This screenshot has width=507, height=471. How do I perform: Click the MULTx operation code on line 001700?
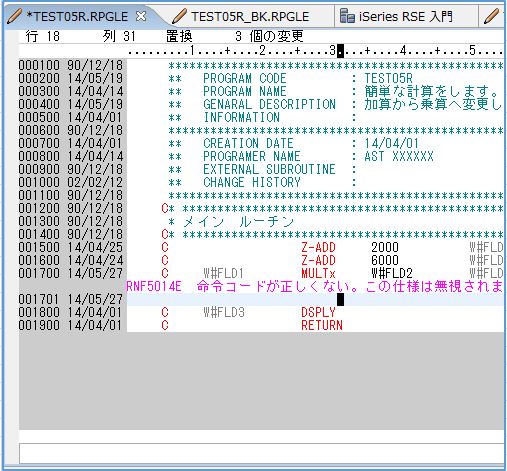318,273
